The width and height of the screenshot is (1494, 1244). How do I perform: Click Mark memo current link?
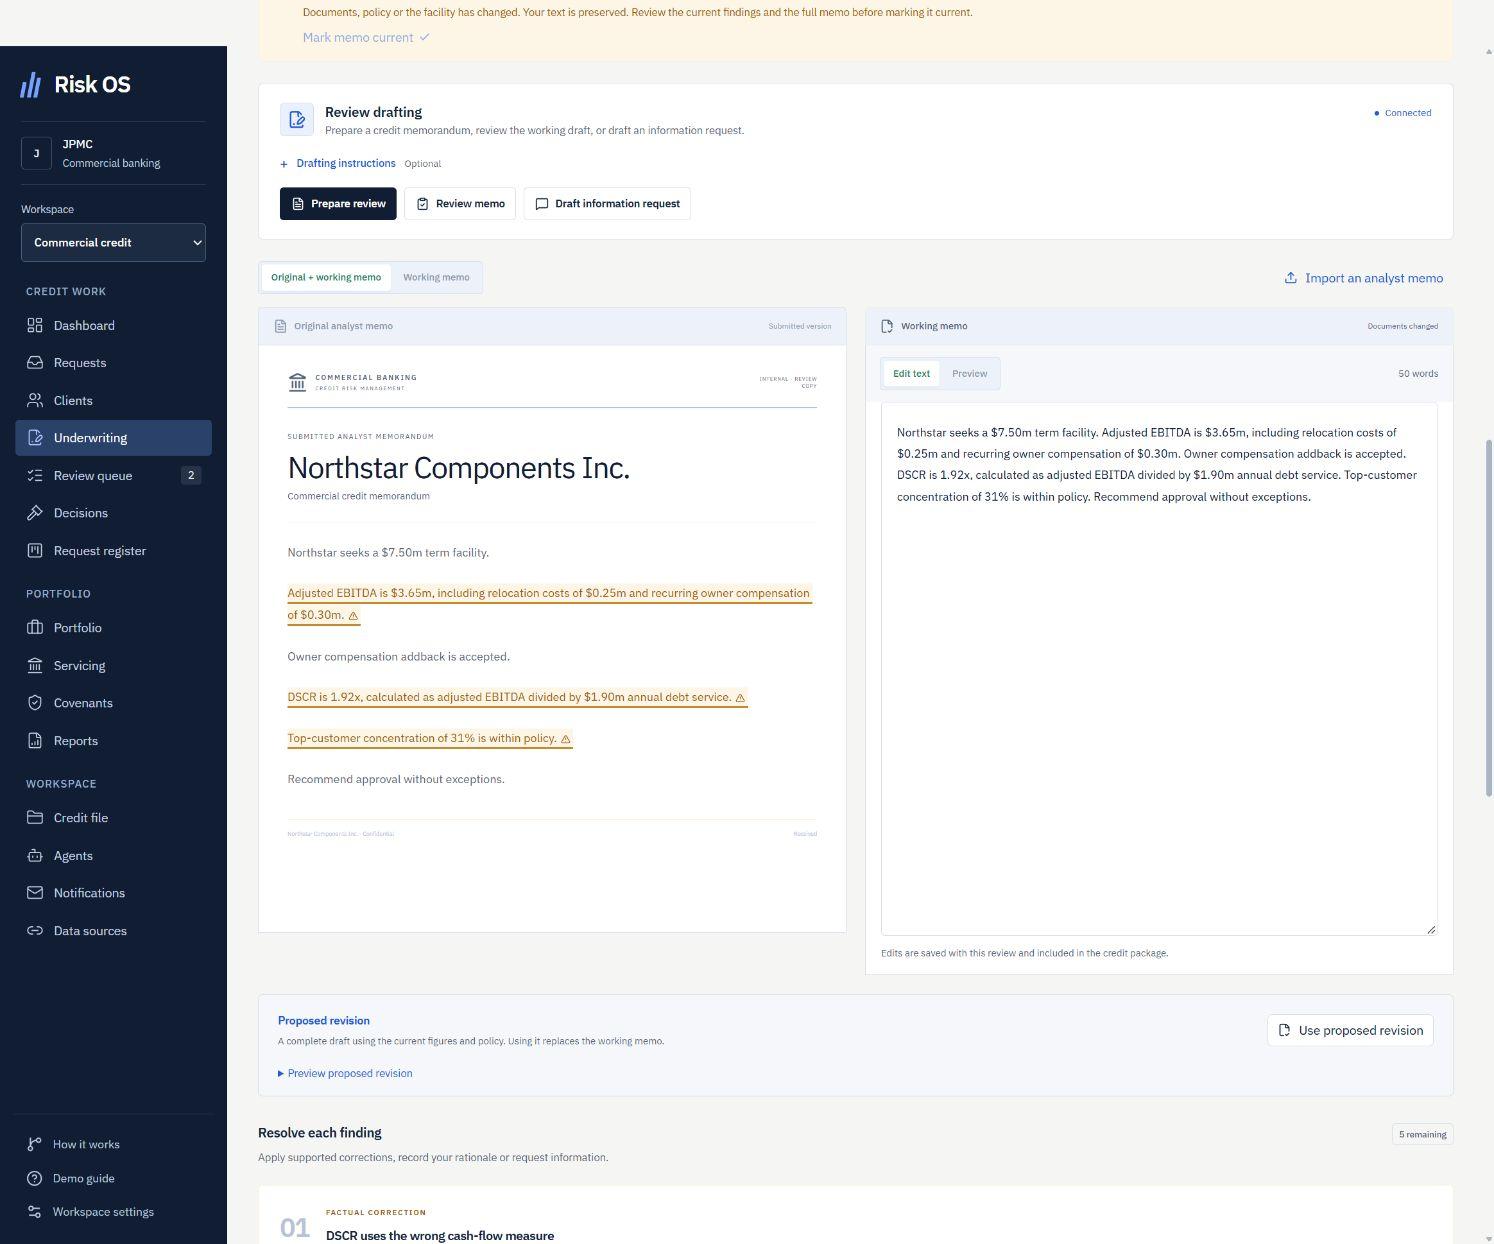[x=366, y=38]
